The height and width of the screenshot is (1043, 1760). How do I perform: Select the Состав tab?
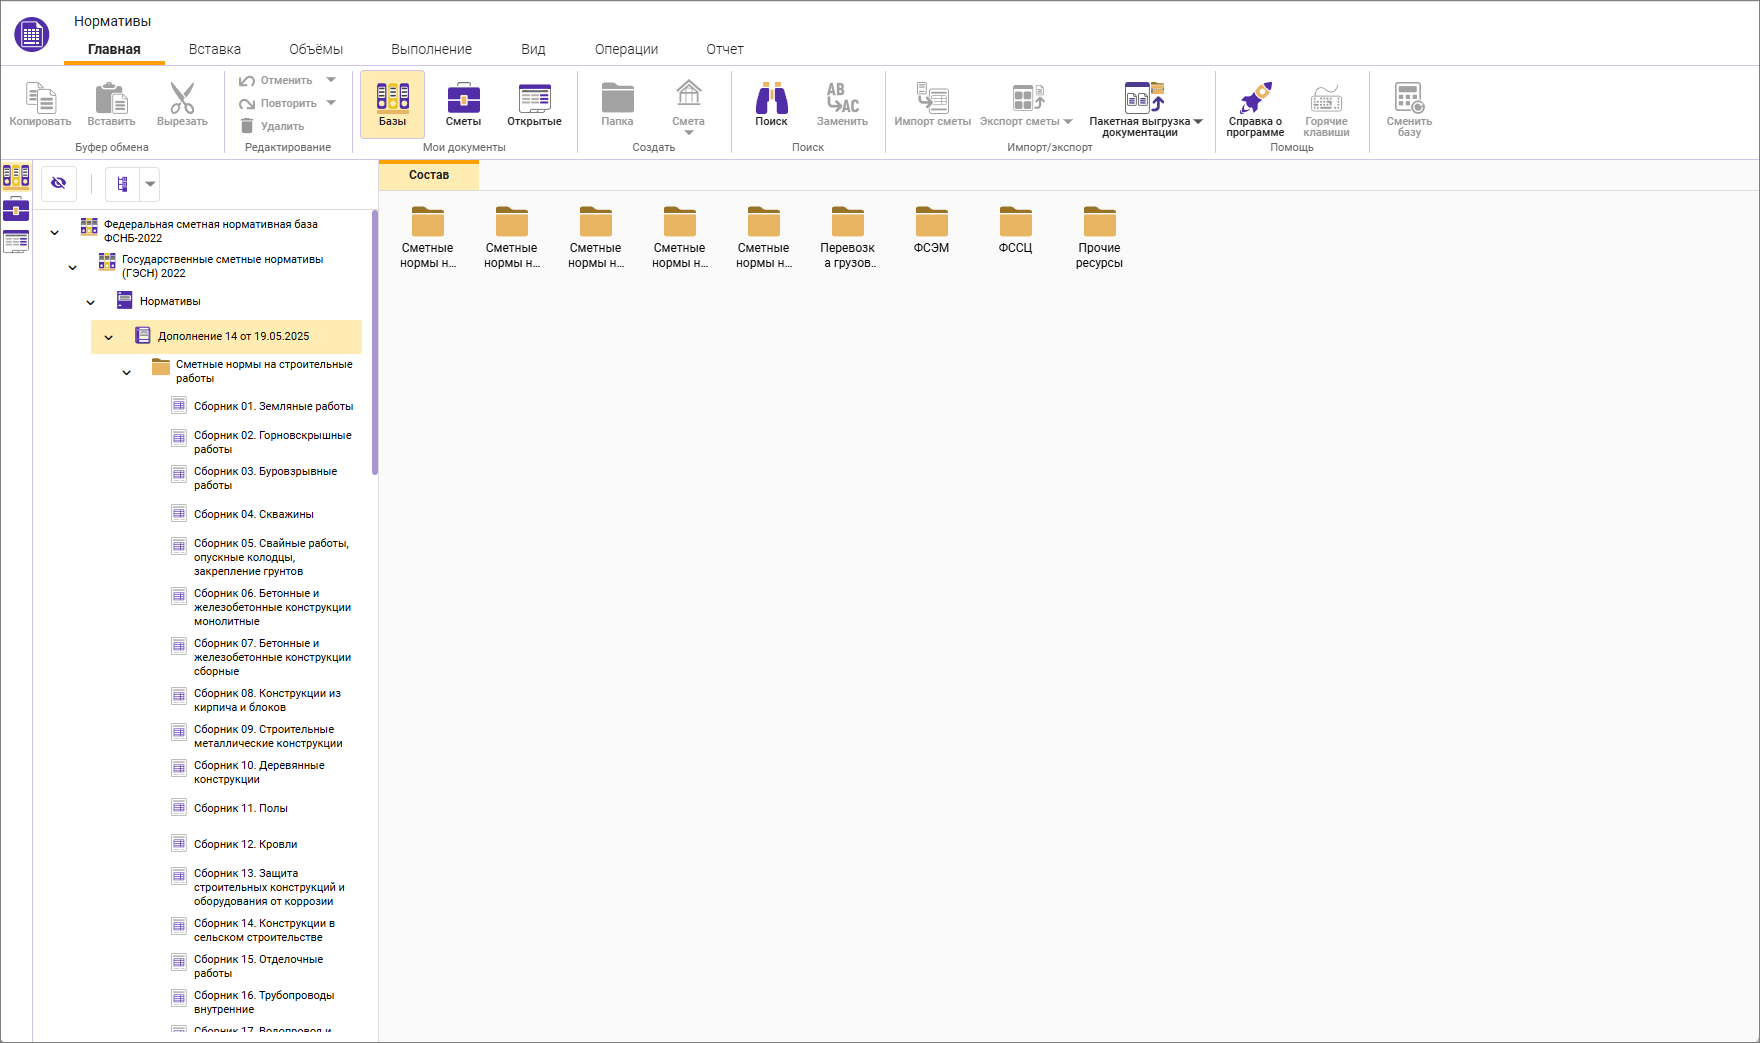[428, 175]
